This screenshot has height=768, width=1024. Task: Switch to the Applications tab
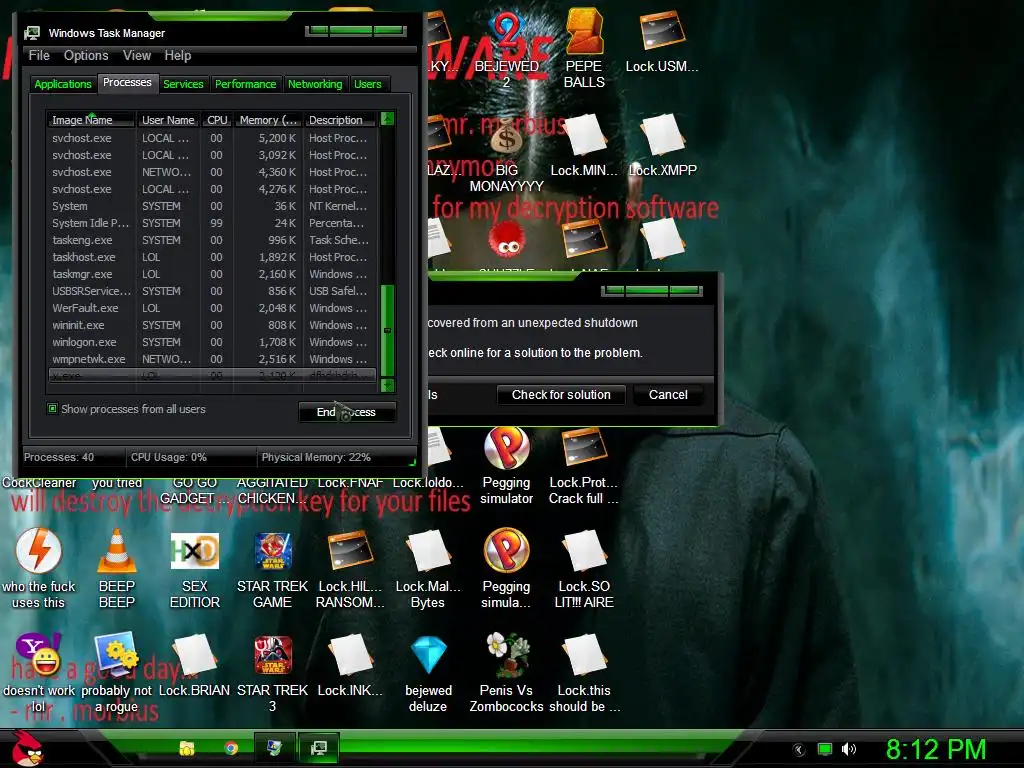click(63, 84)
